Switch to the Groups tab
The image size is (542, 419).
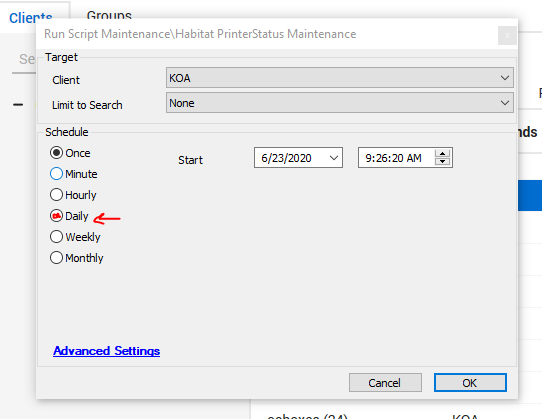coord(109,16)
